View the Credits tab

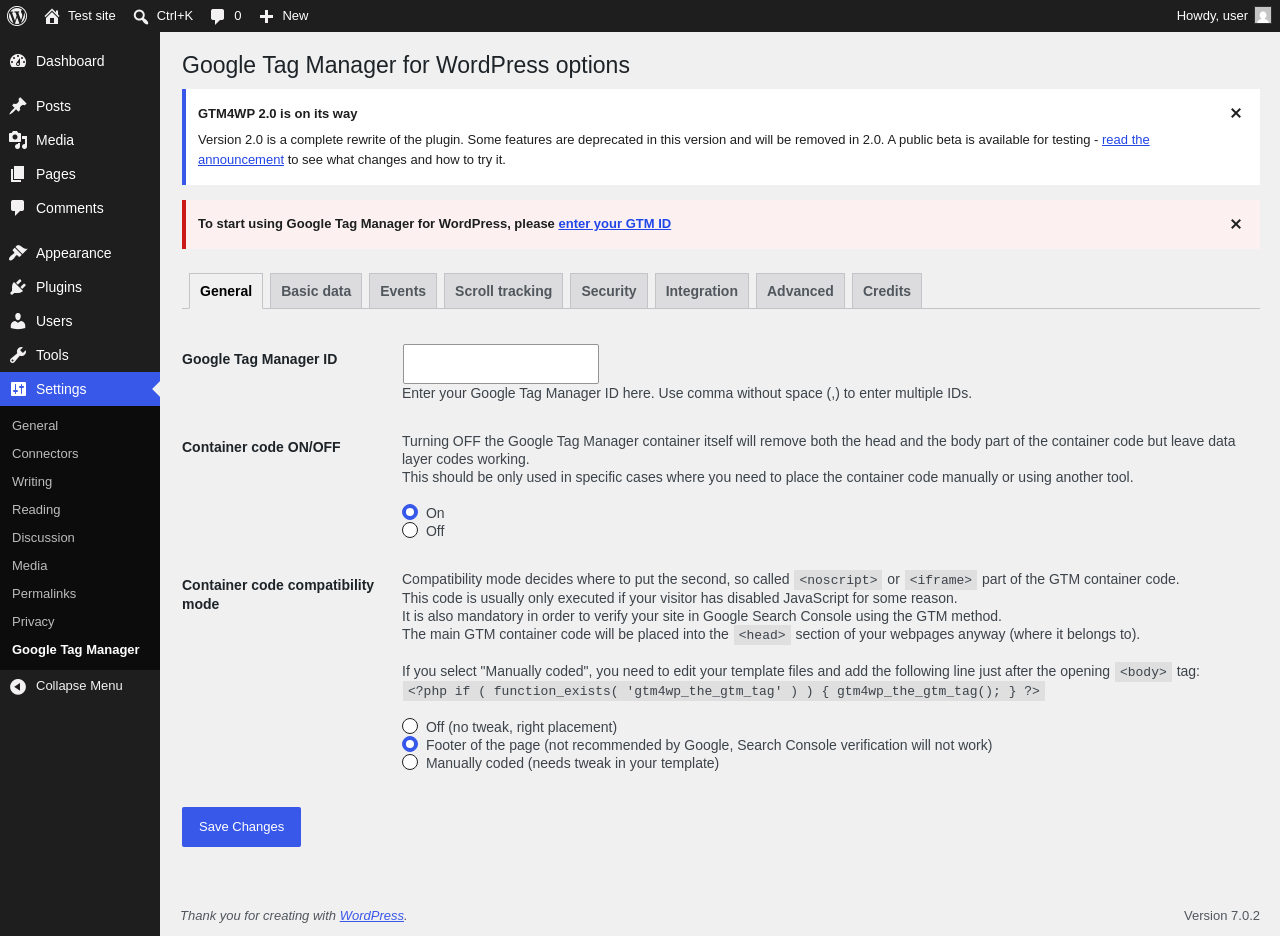(887, 291)
